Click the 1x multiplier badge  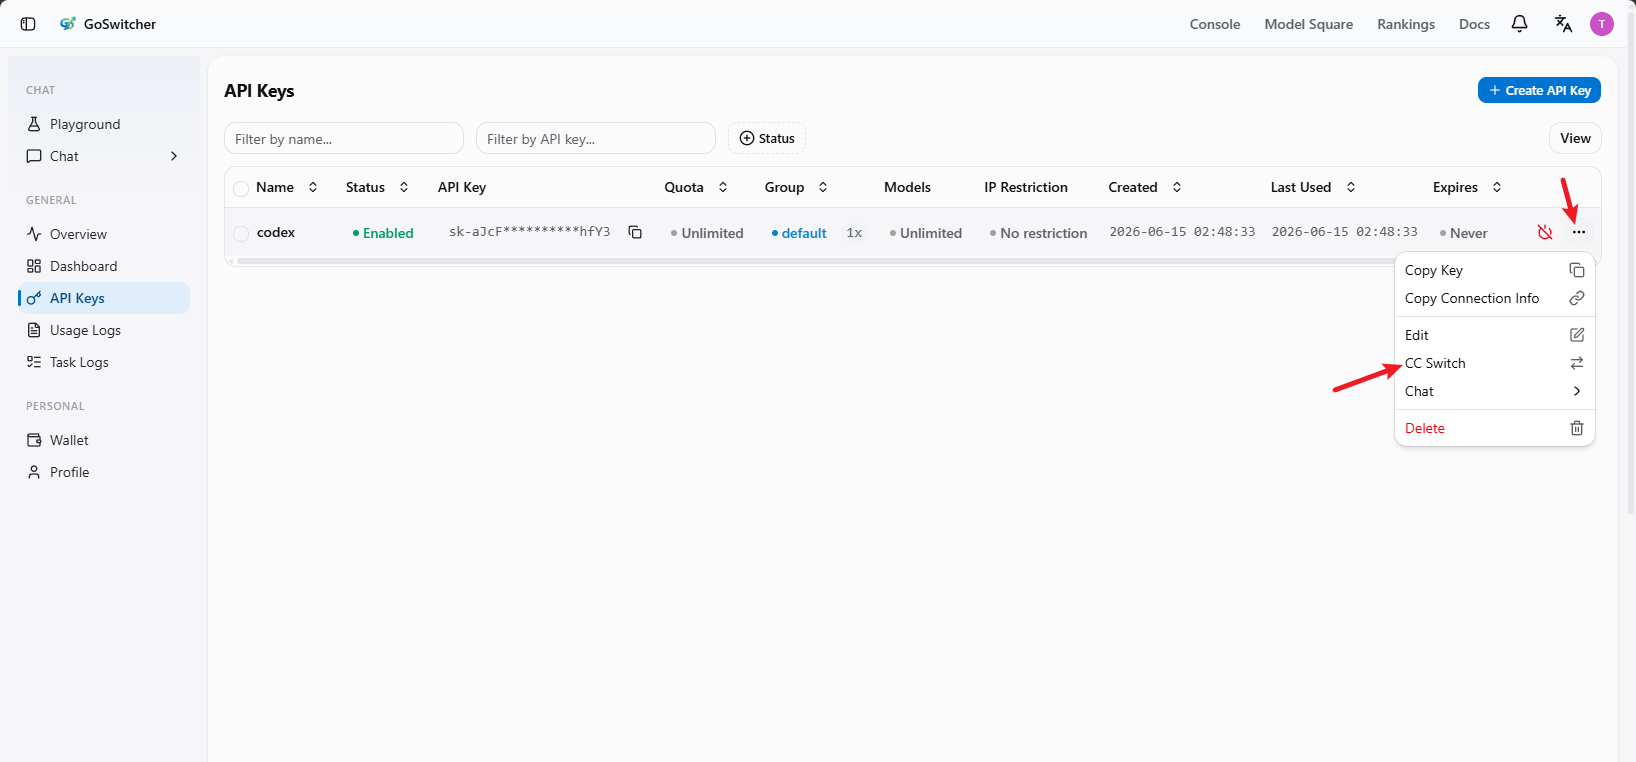pyautogui.click(x=854, y=233)
